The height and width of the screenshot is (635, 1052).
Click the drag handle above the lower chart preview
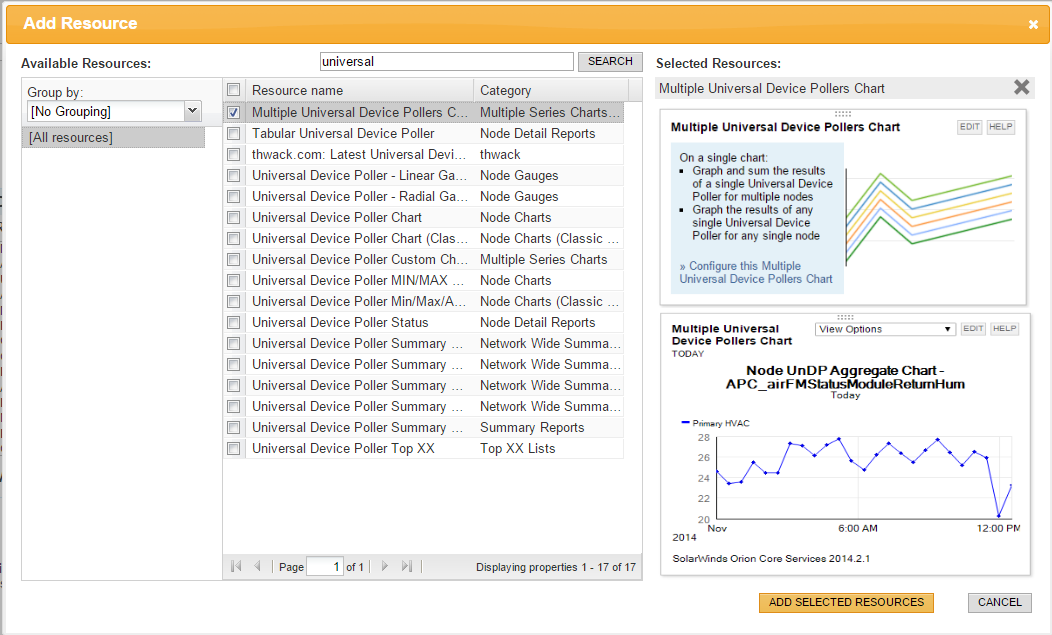tap(845, 317)
